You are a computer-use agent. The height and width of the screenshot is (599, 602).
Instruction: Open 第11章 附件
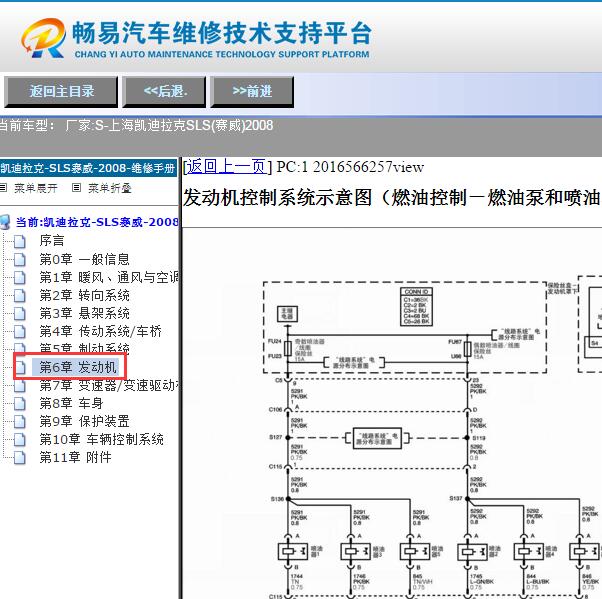coord(75,457)
